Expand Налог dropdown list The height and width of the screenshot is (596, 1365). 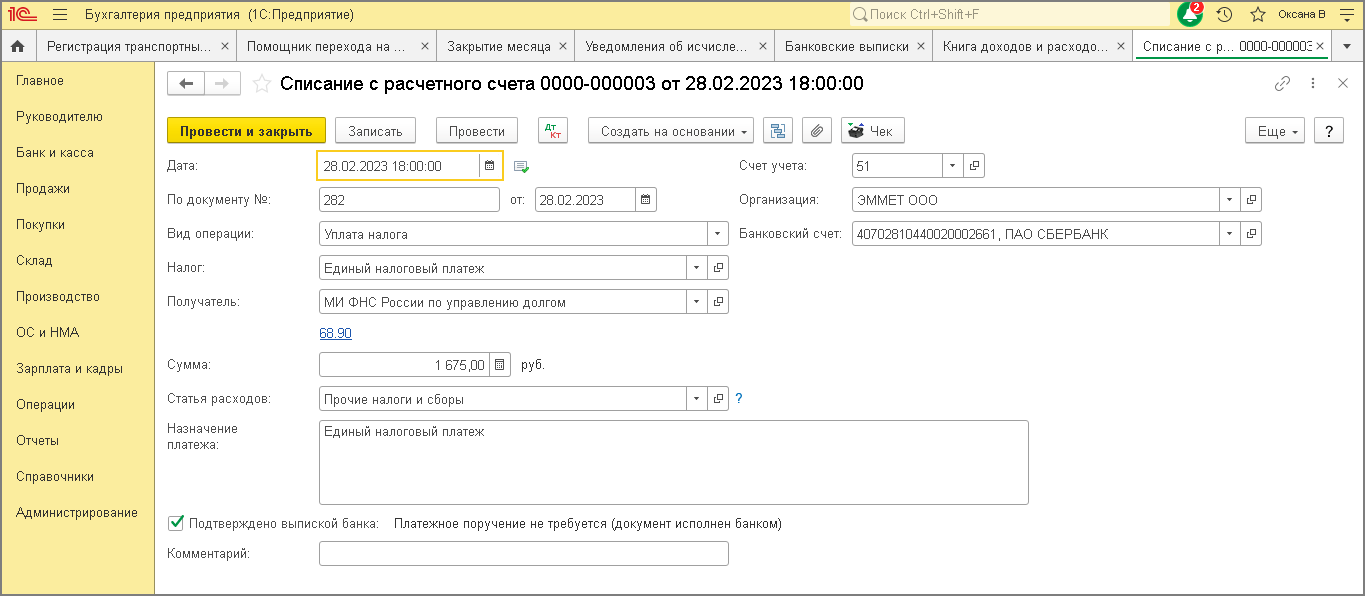(x=698, y=268)
